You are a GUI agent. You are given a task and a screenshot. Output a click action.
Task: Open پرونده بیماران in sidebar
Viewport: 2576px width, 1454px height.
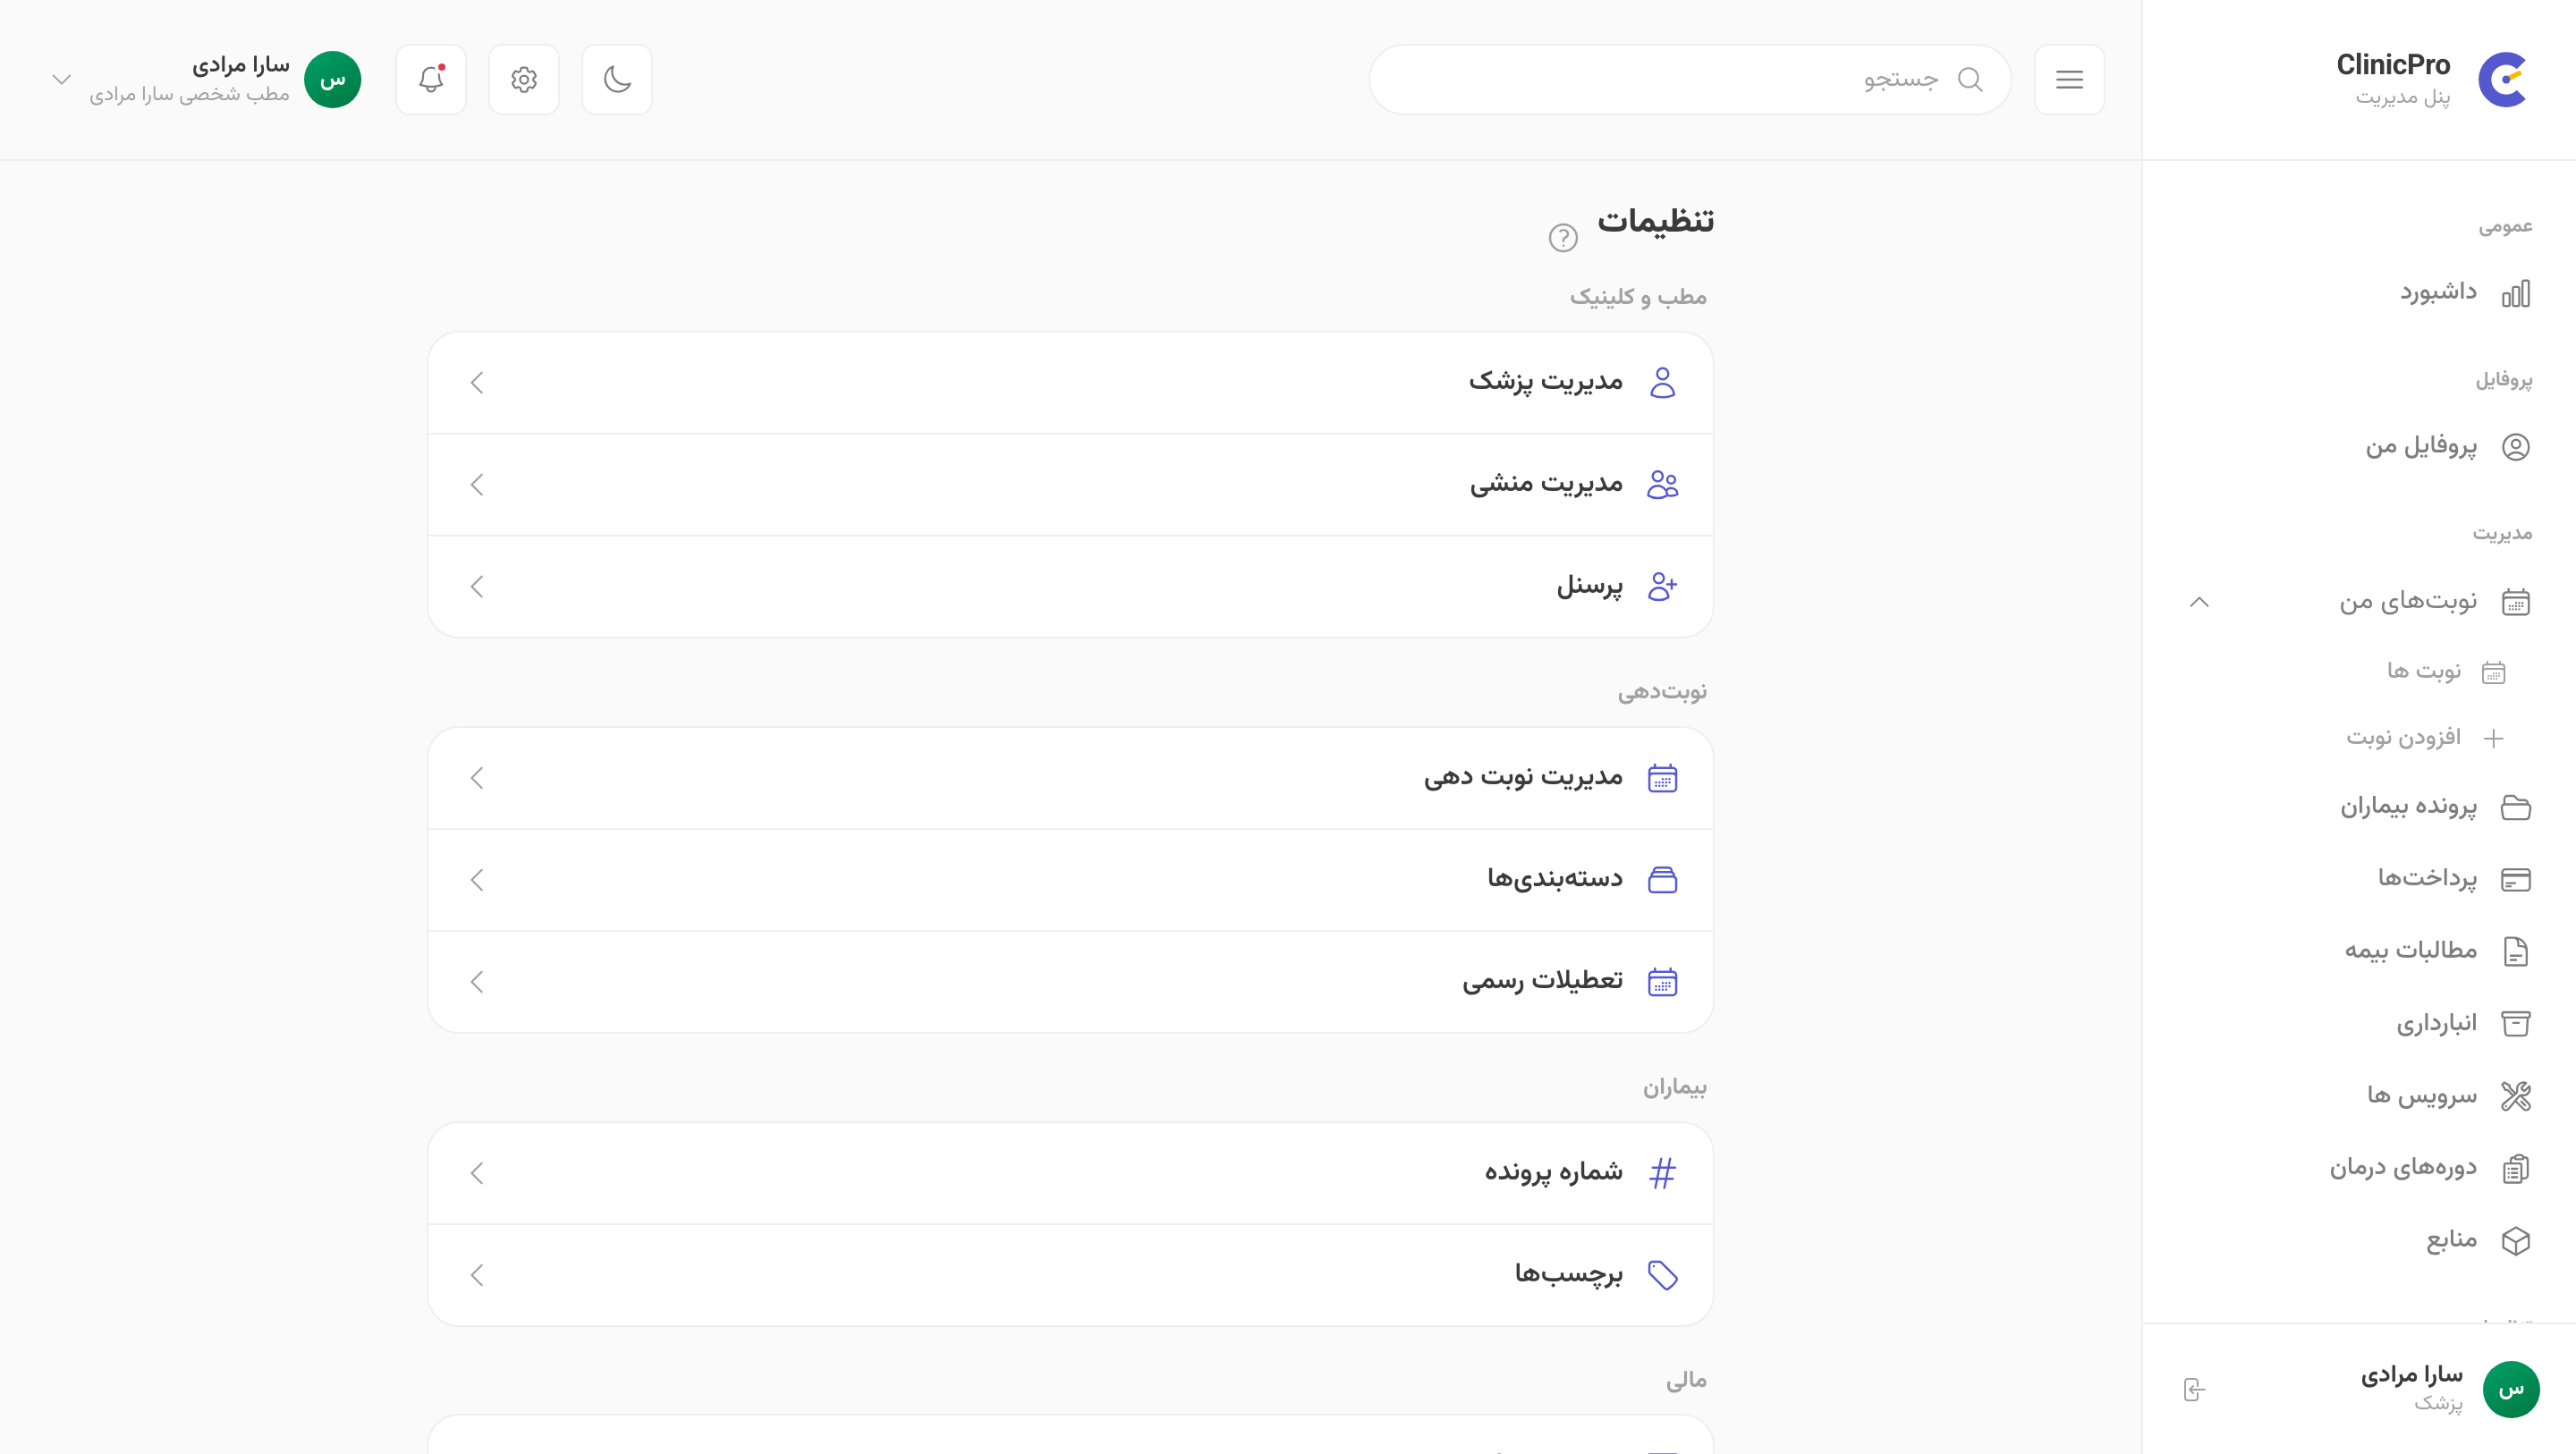2359,807
